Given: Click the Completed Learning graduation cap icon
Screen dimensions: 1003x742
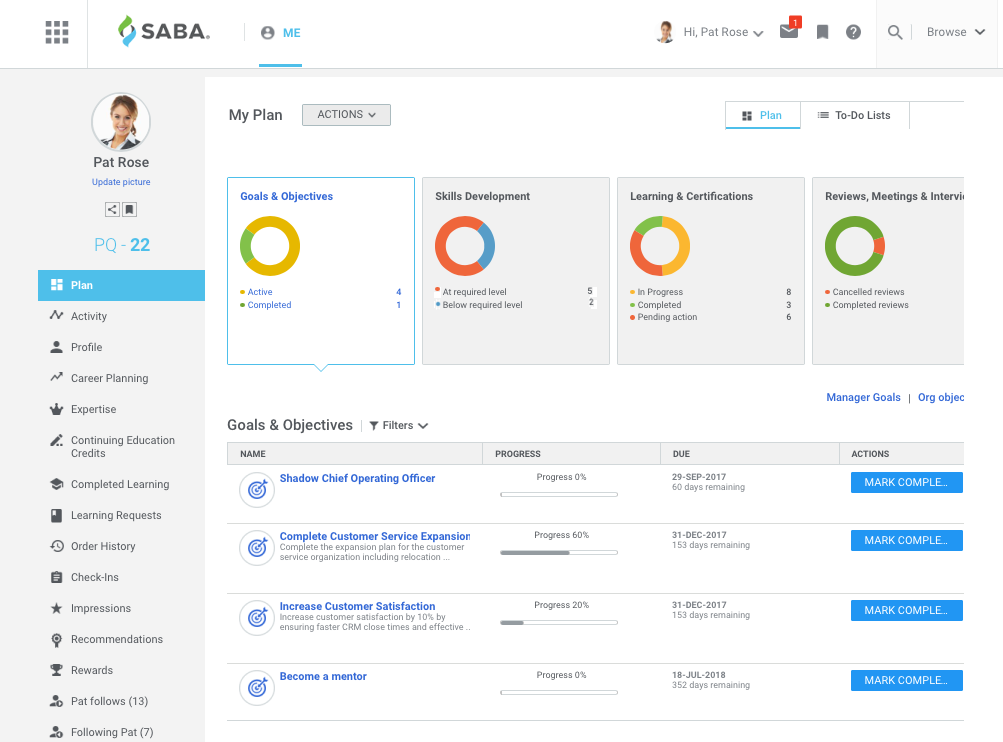Looking at the screenshot, I should coord(57,484).
